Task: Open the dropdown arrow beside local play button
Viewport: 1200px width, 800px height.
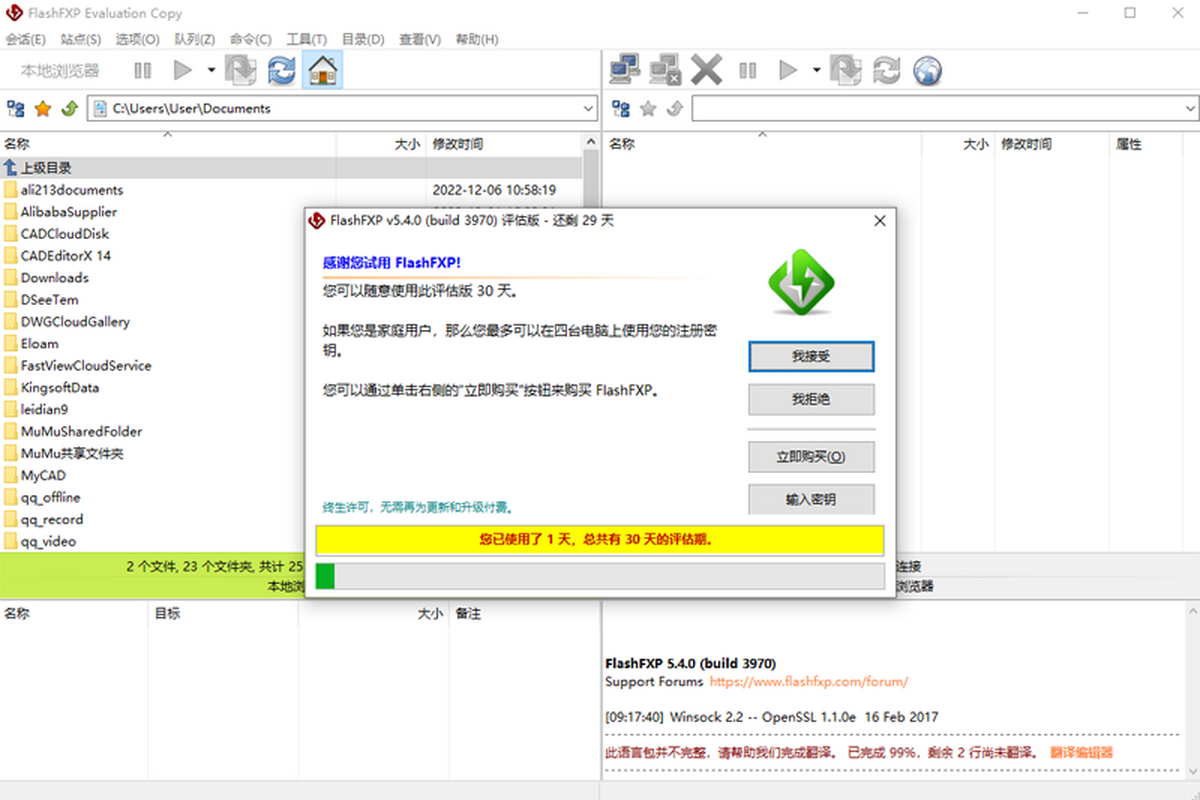Action: click(x=211, y=70)
